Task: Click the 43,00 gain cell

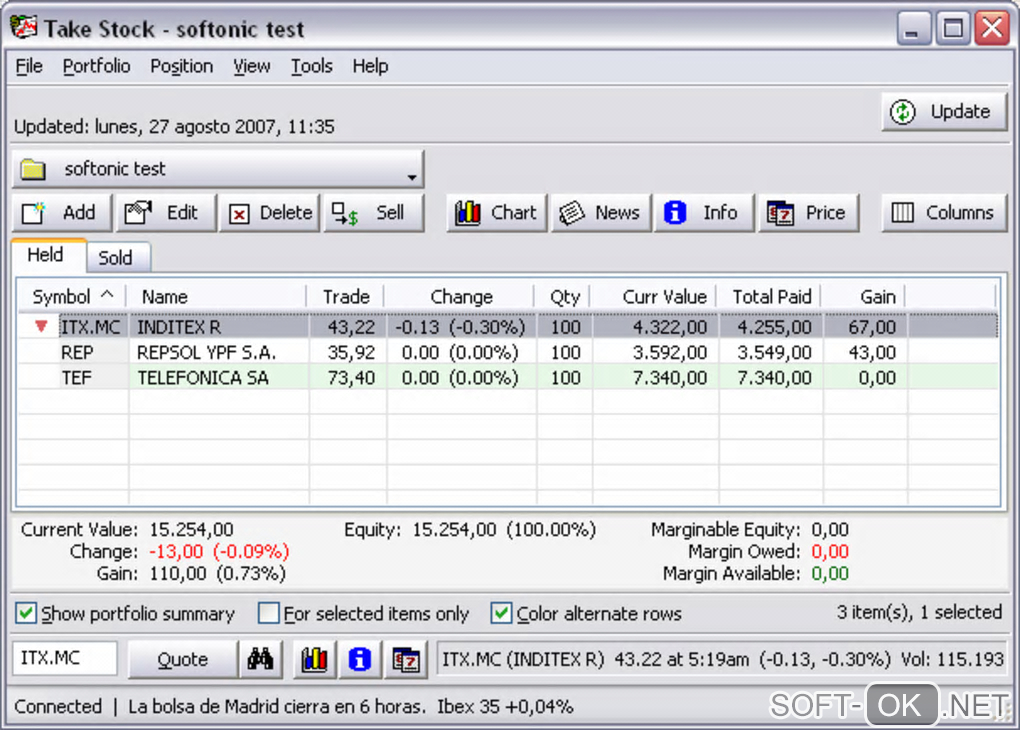Action: coord(865,353)
